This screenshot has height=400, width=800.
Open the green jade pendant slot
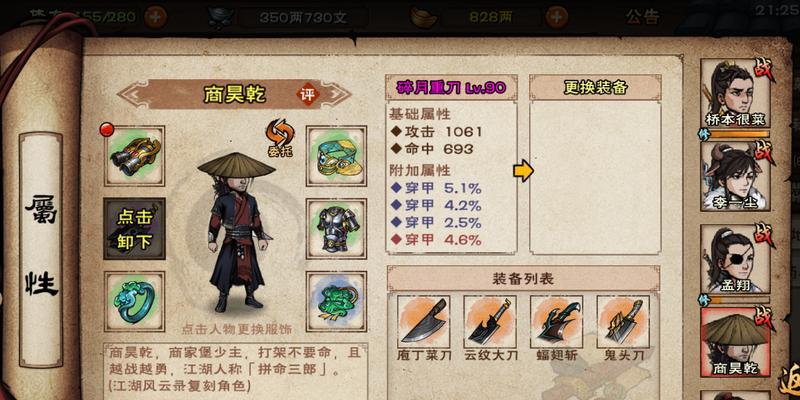pyautogui.click(x=336, y=302)
